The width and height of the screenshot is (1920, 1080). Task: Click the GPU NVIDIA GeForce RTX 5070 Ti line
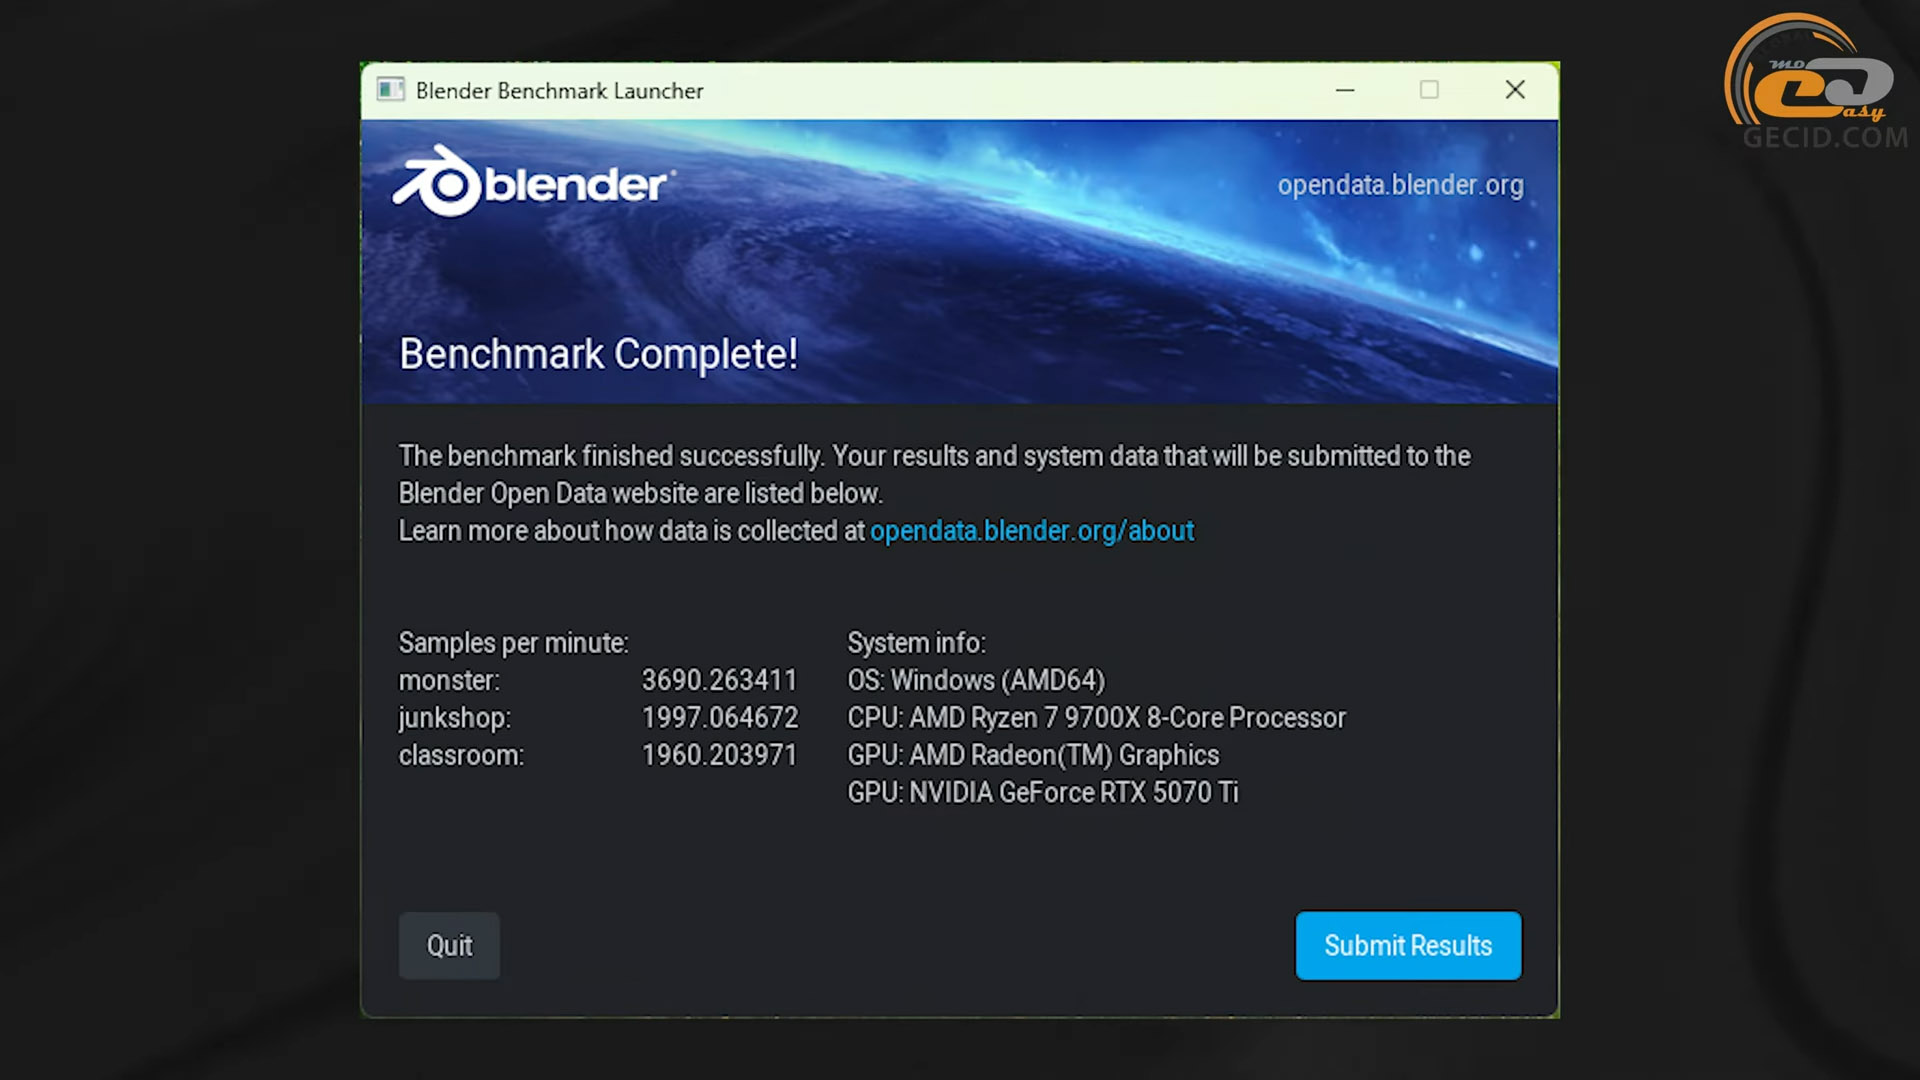coord(1043,793)
